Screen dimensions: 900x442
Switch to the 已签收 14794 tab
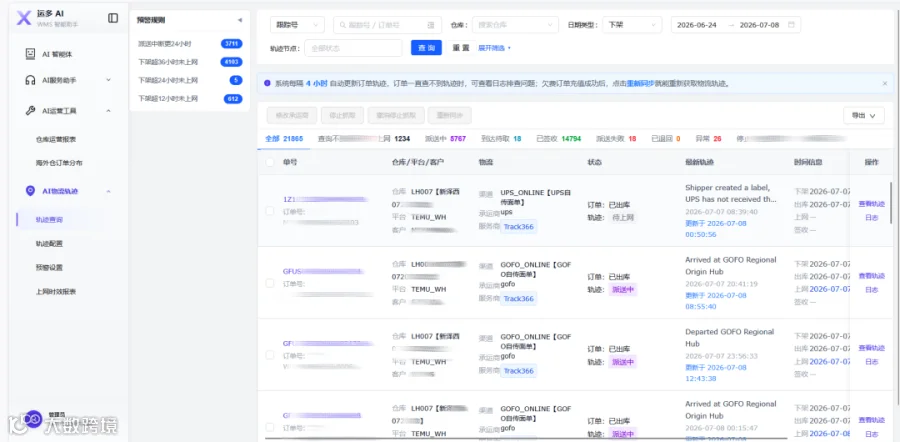coord(558,139)
